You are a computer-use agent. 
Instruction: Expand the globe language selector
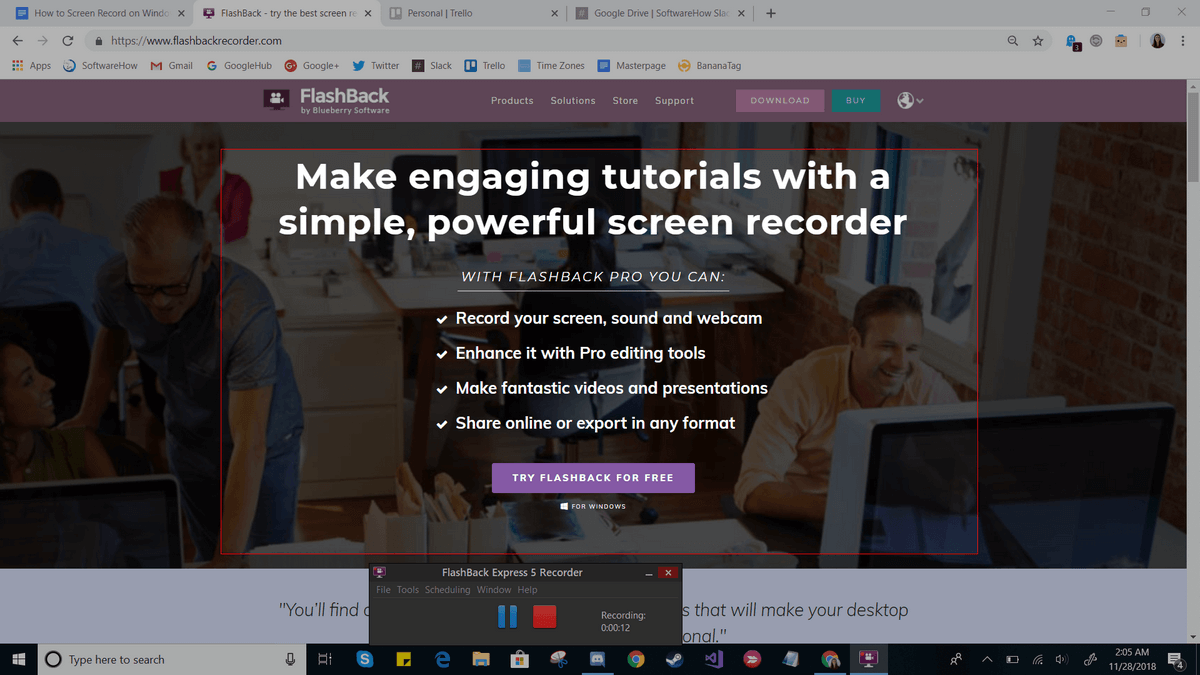coord(909,100)
